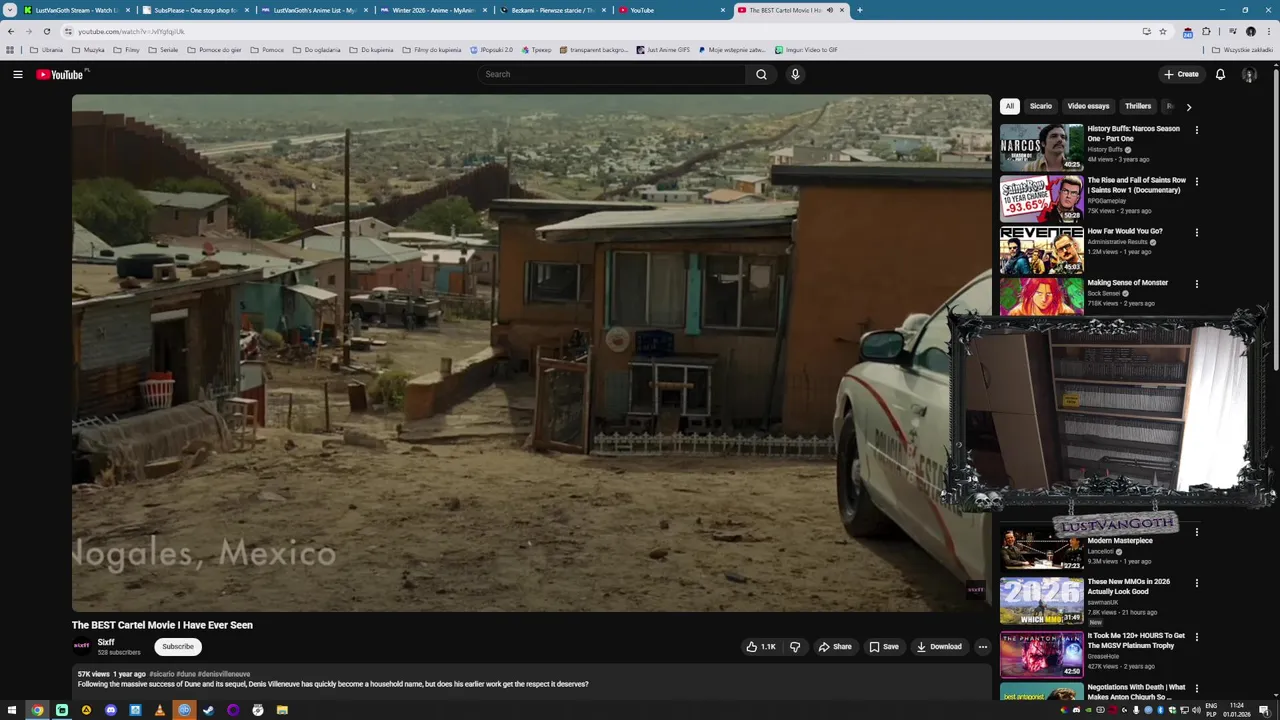Open the Sixff channel avatar

[81, 646]
